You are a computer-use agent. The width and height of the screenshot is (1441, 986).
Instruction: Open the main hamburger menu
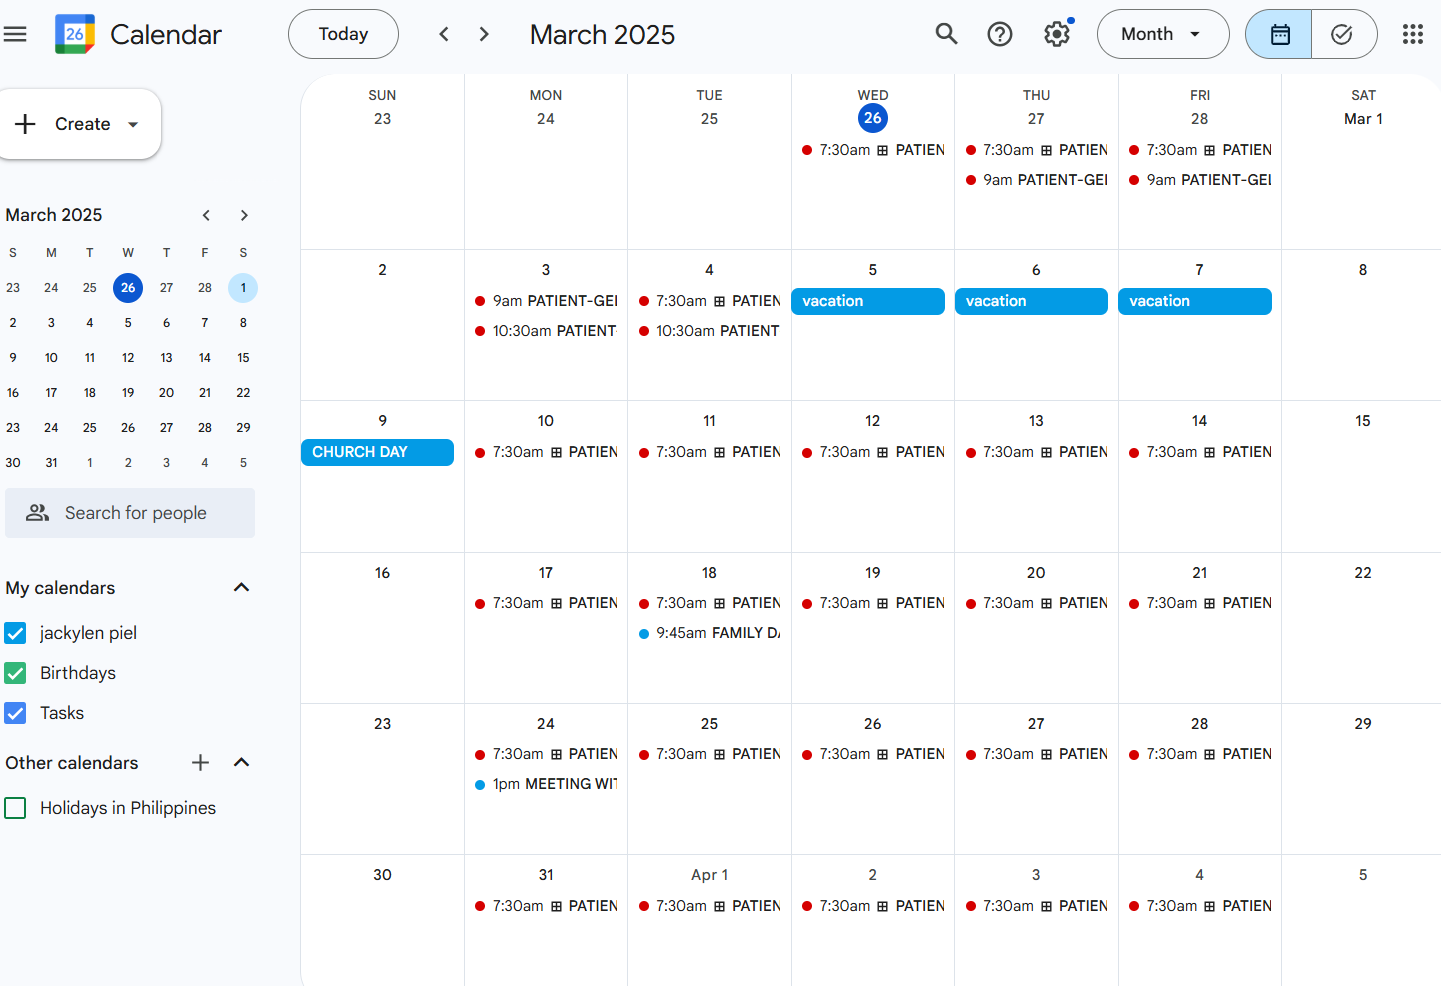(x=15, y=34)
